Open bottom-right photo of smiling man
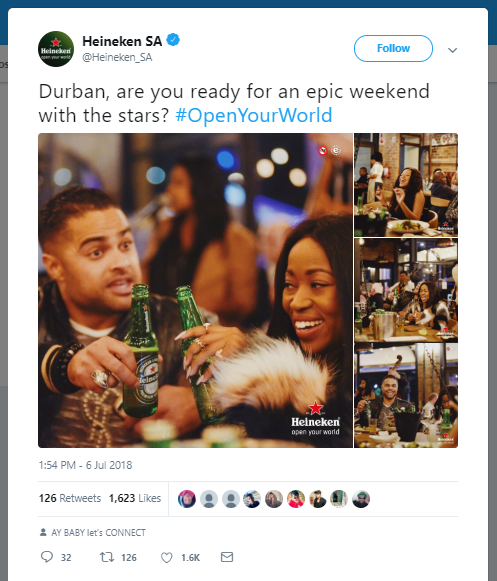 (x=406, y=395)
